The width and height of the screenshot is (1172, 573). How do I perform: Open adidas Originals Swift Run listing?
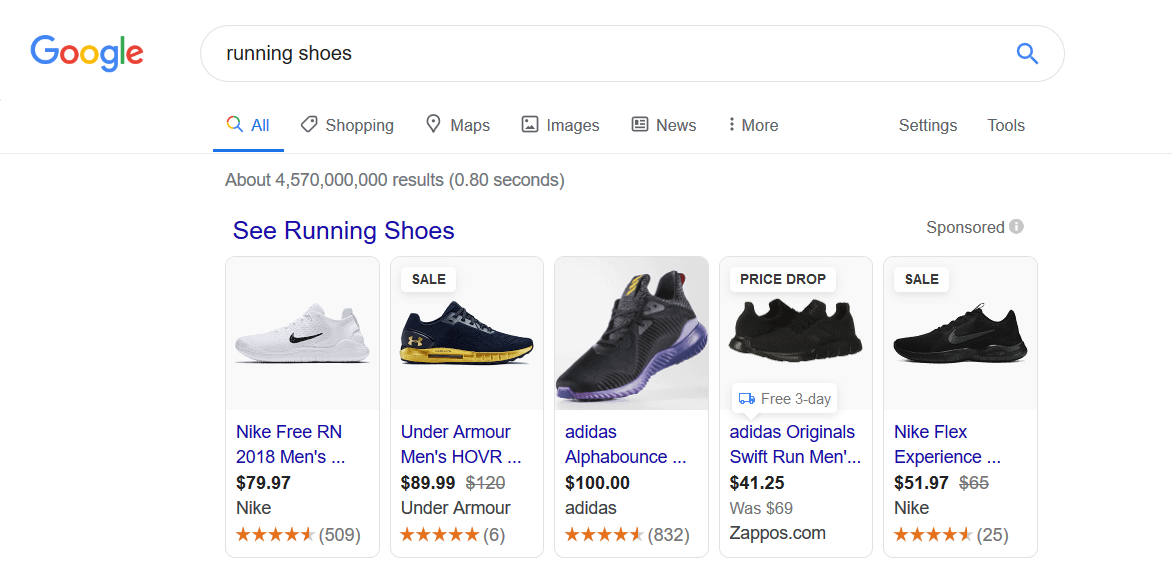tap(792, 444)
